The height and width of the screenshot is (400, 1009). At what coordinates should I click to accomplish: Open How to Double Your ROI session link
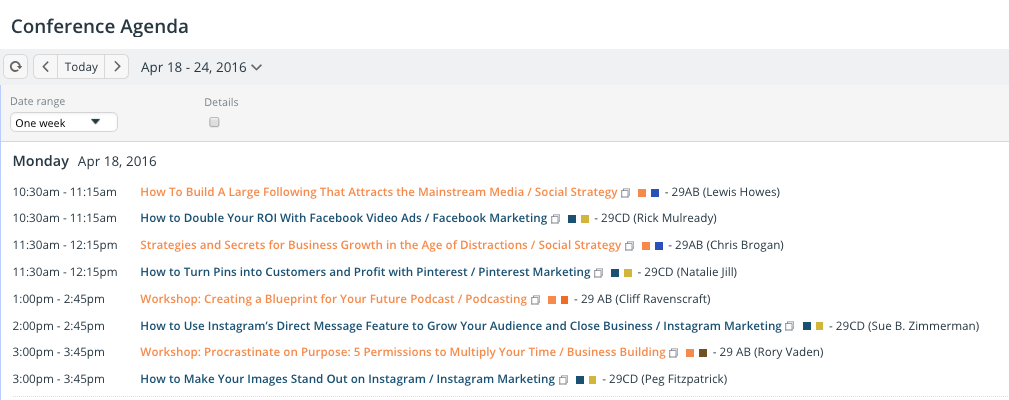pyautogui.click(x=344, y=218)
